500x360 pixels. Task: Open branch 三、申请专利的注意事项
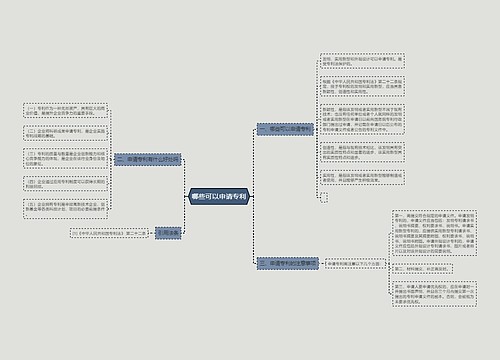[x=288, y=264]
